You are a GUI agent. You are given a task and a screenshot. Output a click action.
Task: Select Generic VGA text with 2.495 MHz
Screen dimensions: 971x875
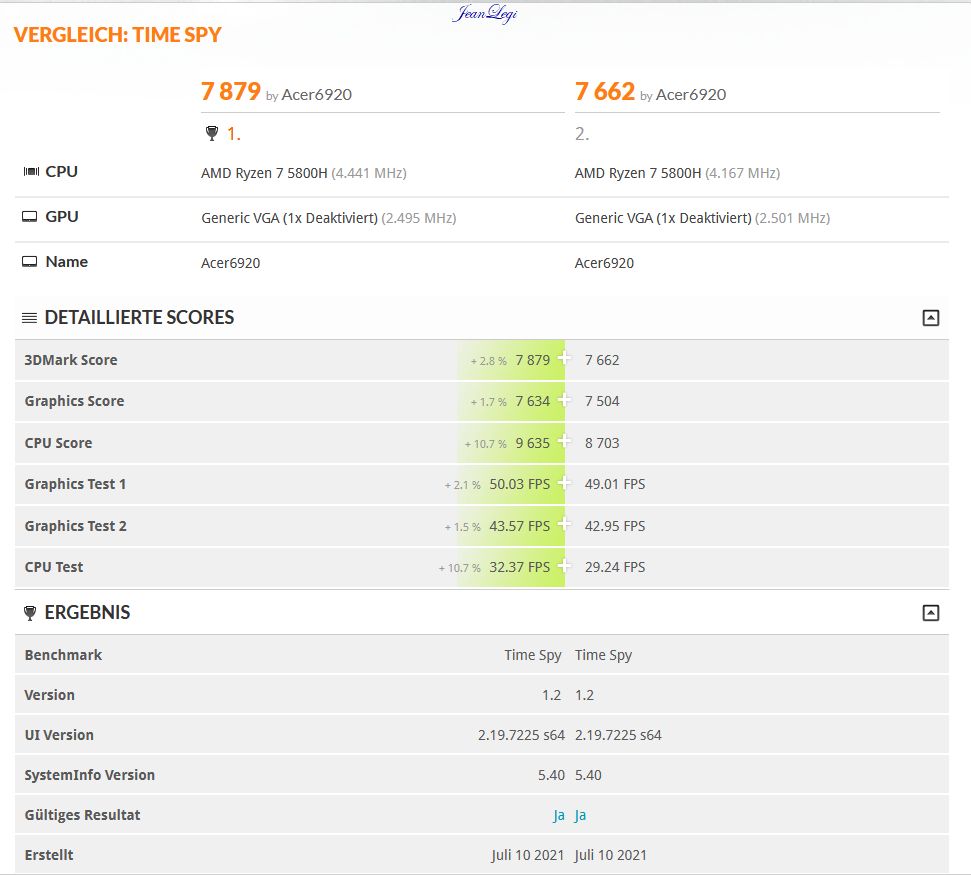click(x=329, y=218)
